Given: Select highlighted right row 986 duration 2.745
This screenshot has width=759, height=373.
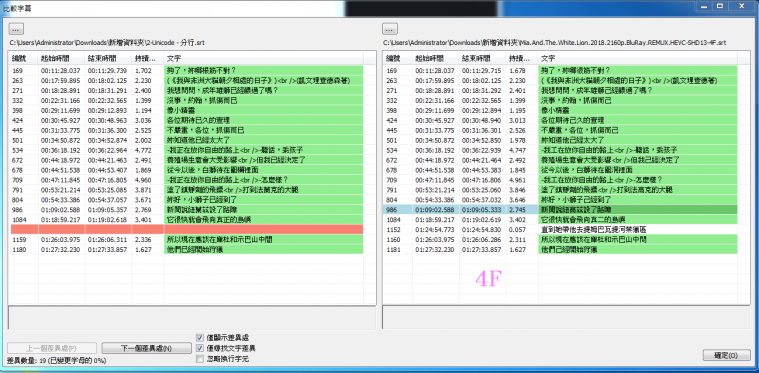Looking at the screenshot, I should click(561, 209).
